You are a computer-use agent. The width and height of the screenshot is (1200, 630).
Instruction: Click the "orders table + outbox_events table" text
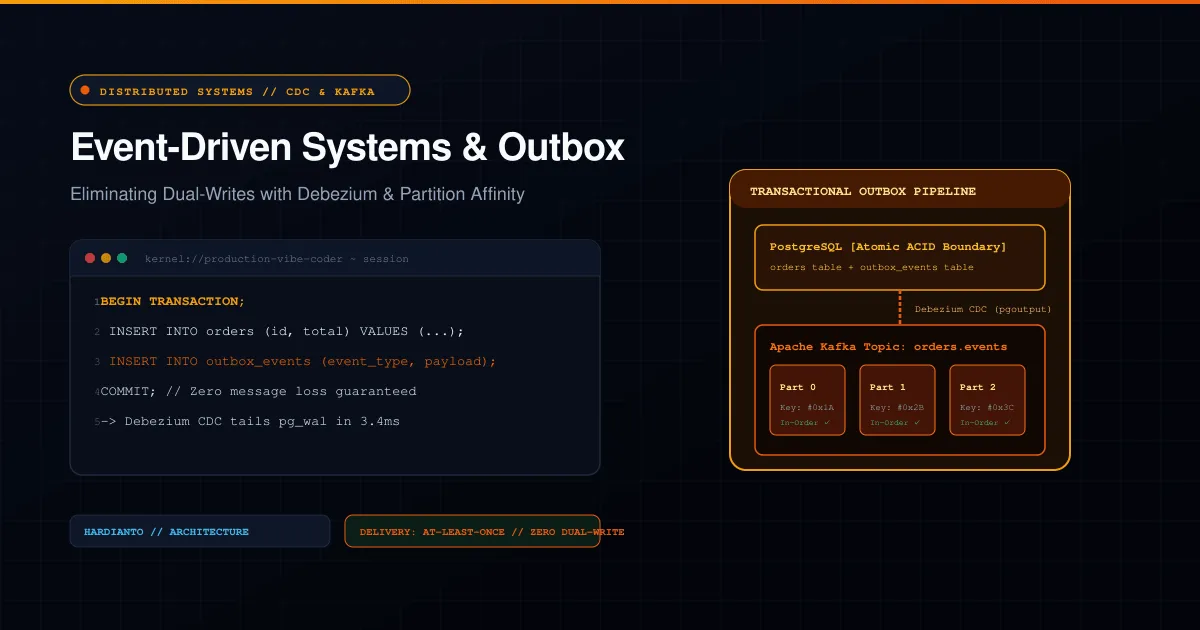click(x=872, y=267)
